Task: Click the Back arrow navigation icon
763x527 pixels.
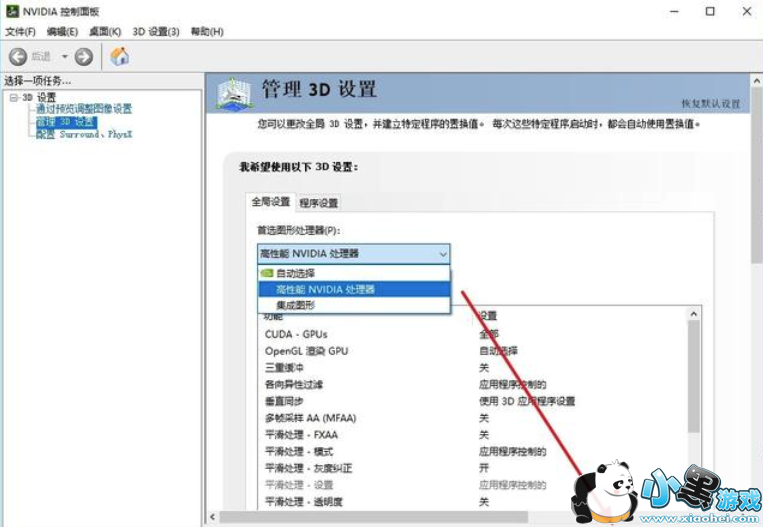Action: (18, 57)
